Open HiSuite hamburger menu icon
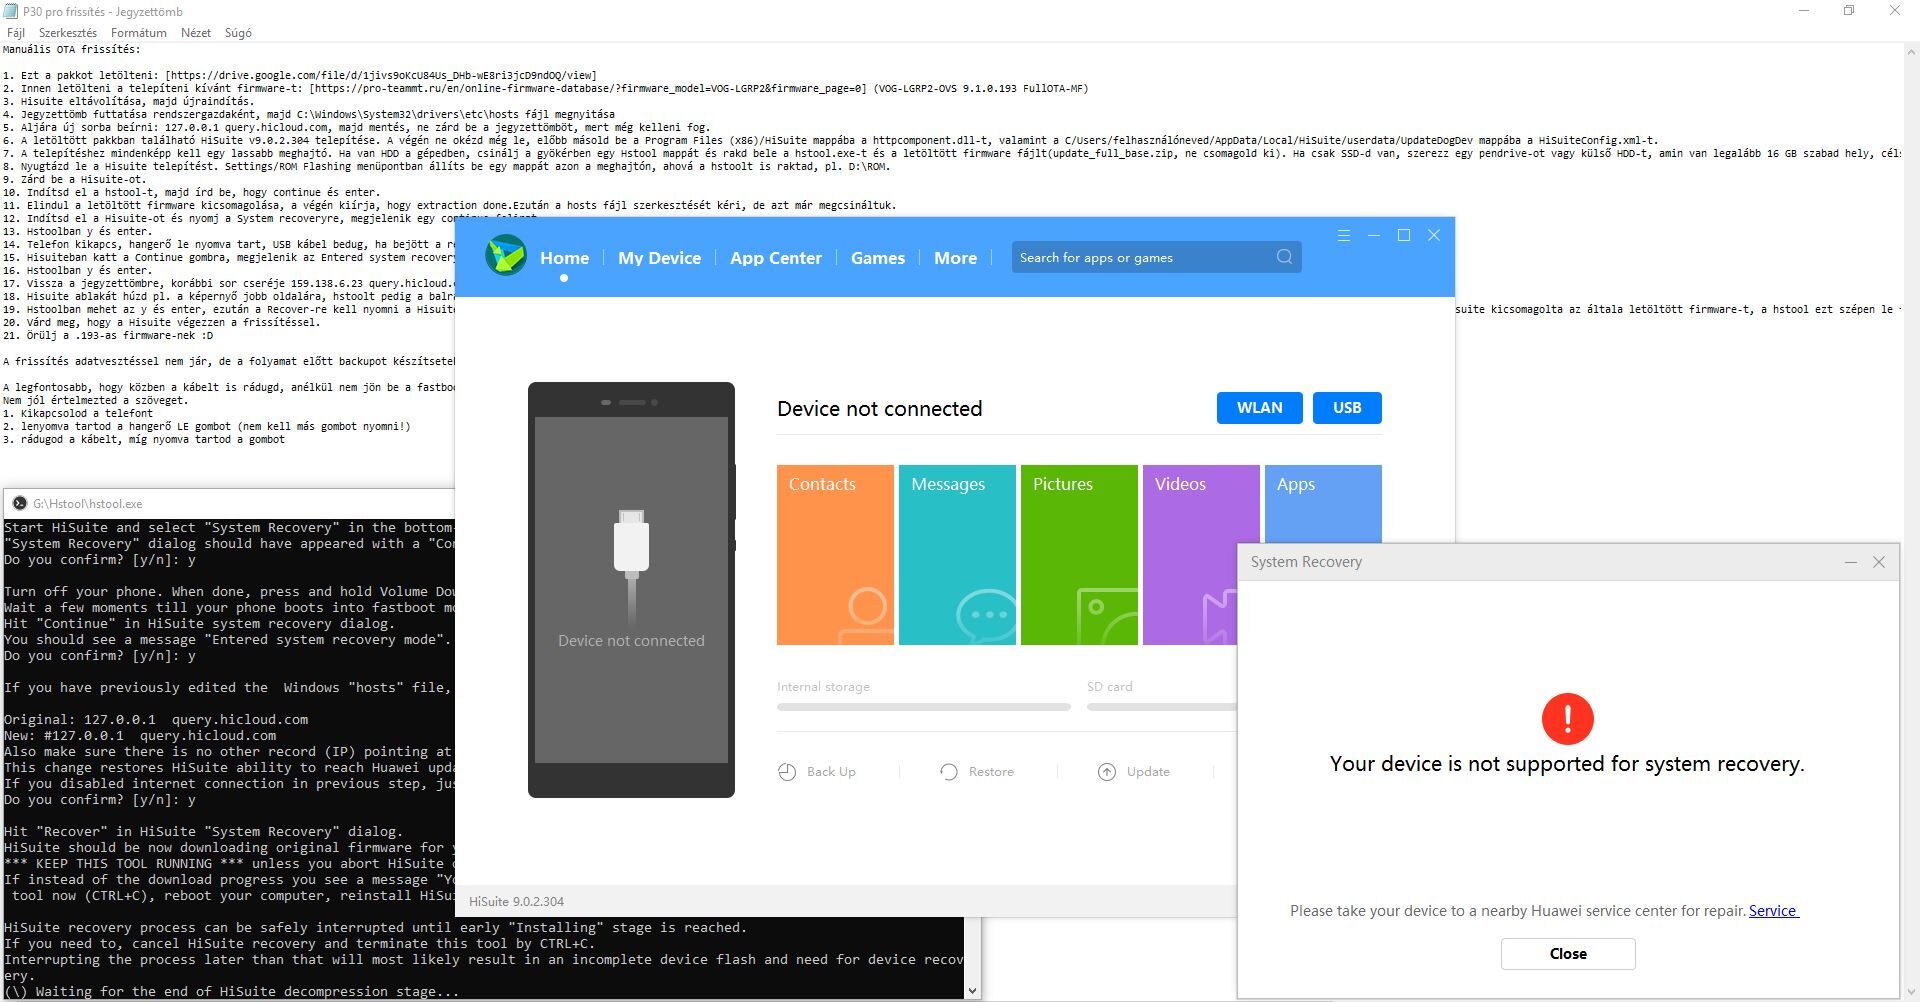 [x=1344, y=236]
